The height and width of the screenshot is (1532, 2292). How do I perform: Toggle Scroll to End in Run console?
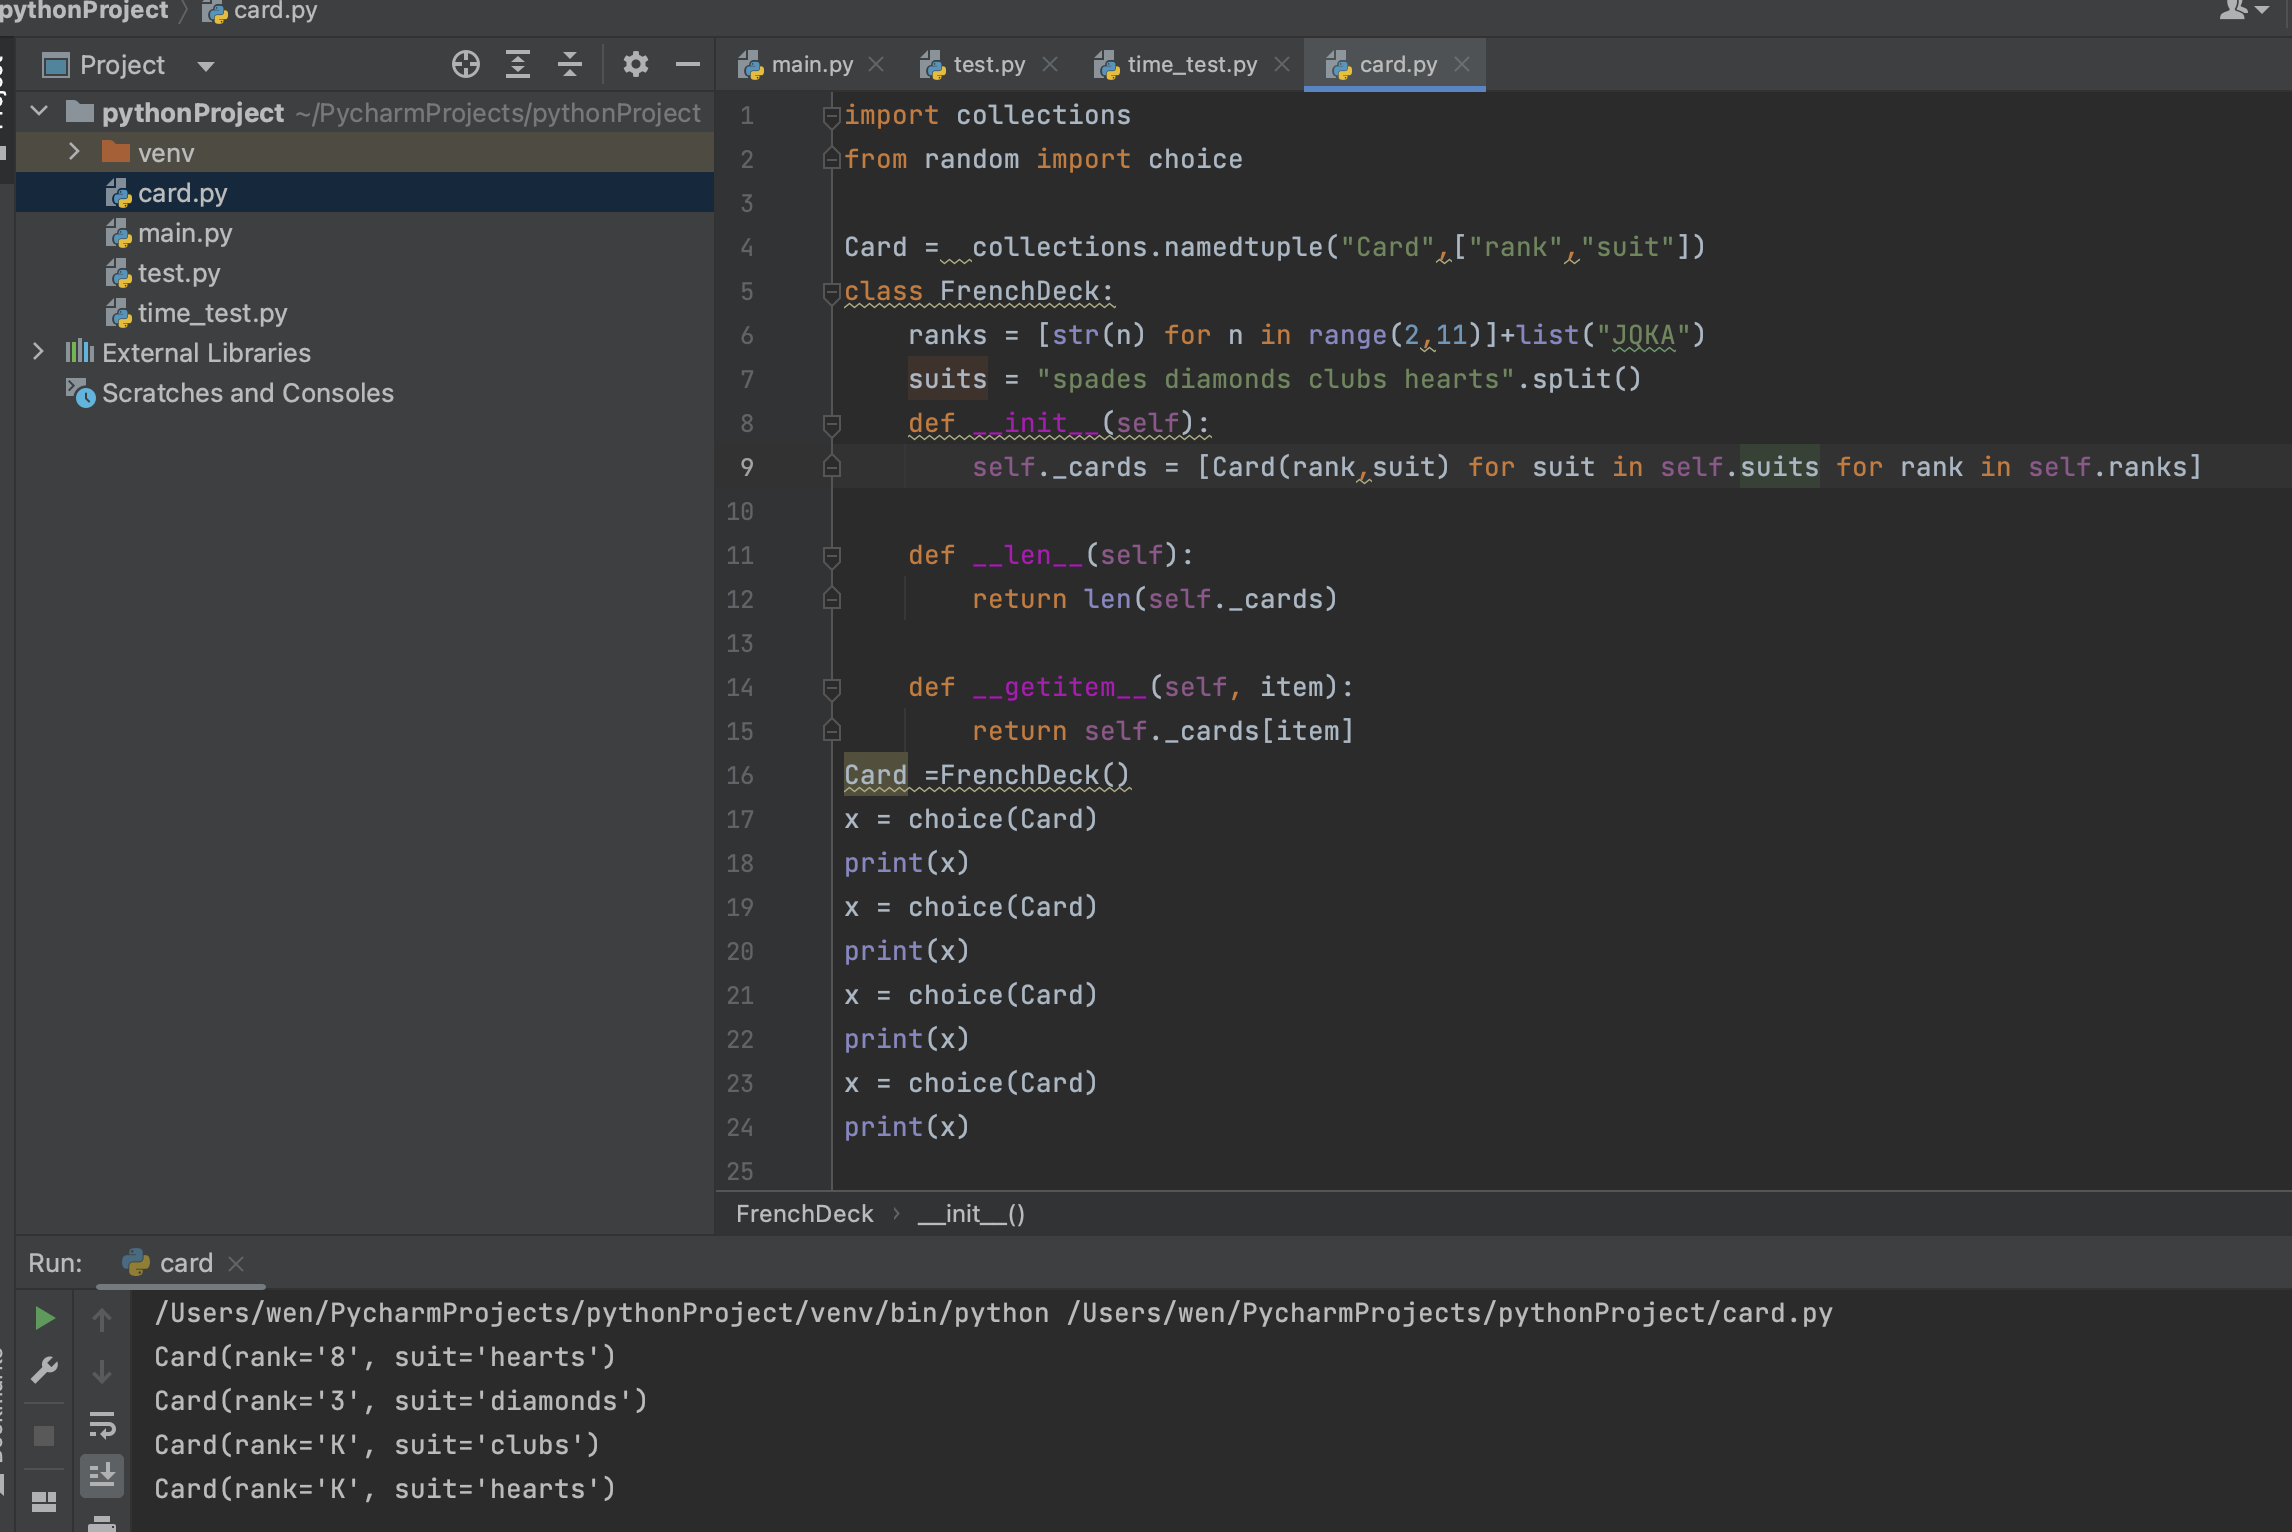[102, 1475]
